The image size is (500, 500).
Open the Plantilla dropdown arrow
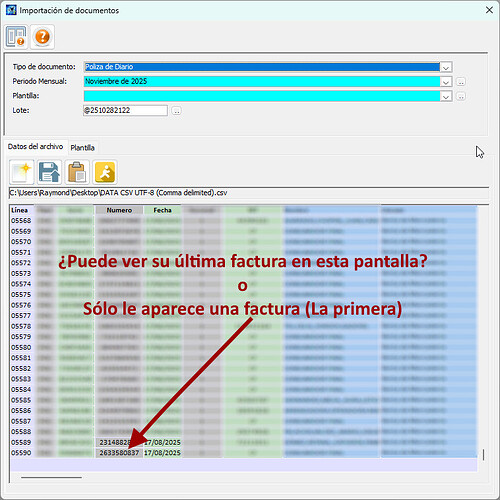click(x=446, y=96)
